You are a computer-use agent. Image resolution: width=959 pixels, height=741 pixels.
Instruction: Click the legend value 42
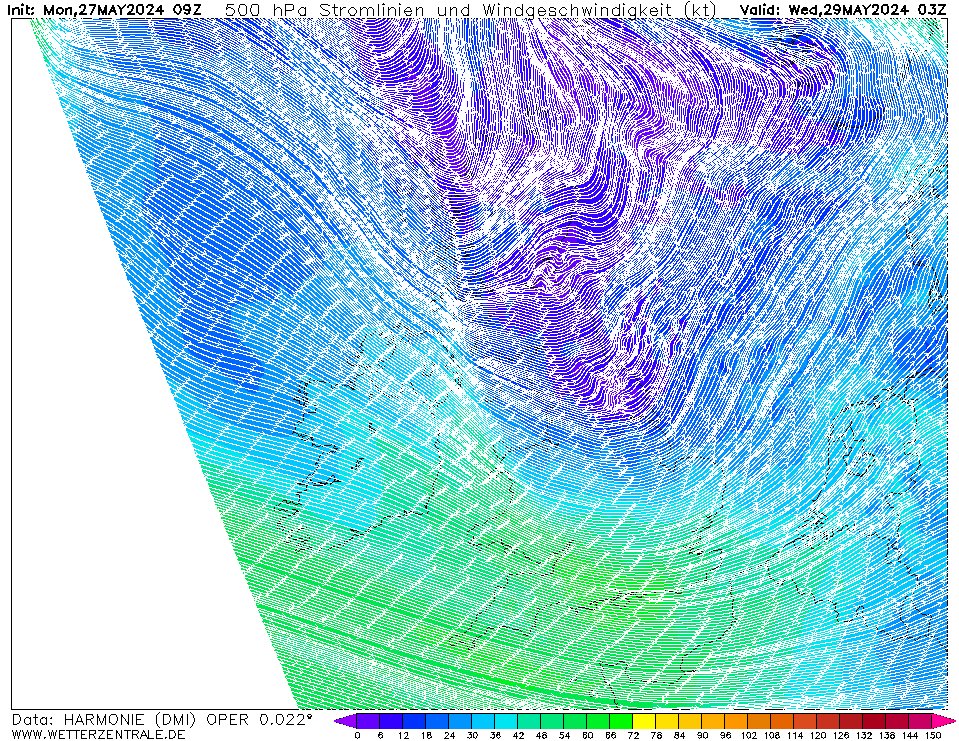tap(518, 735)
